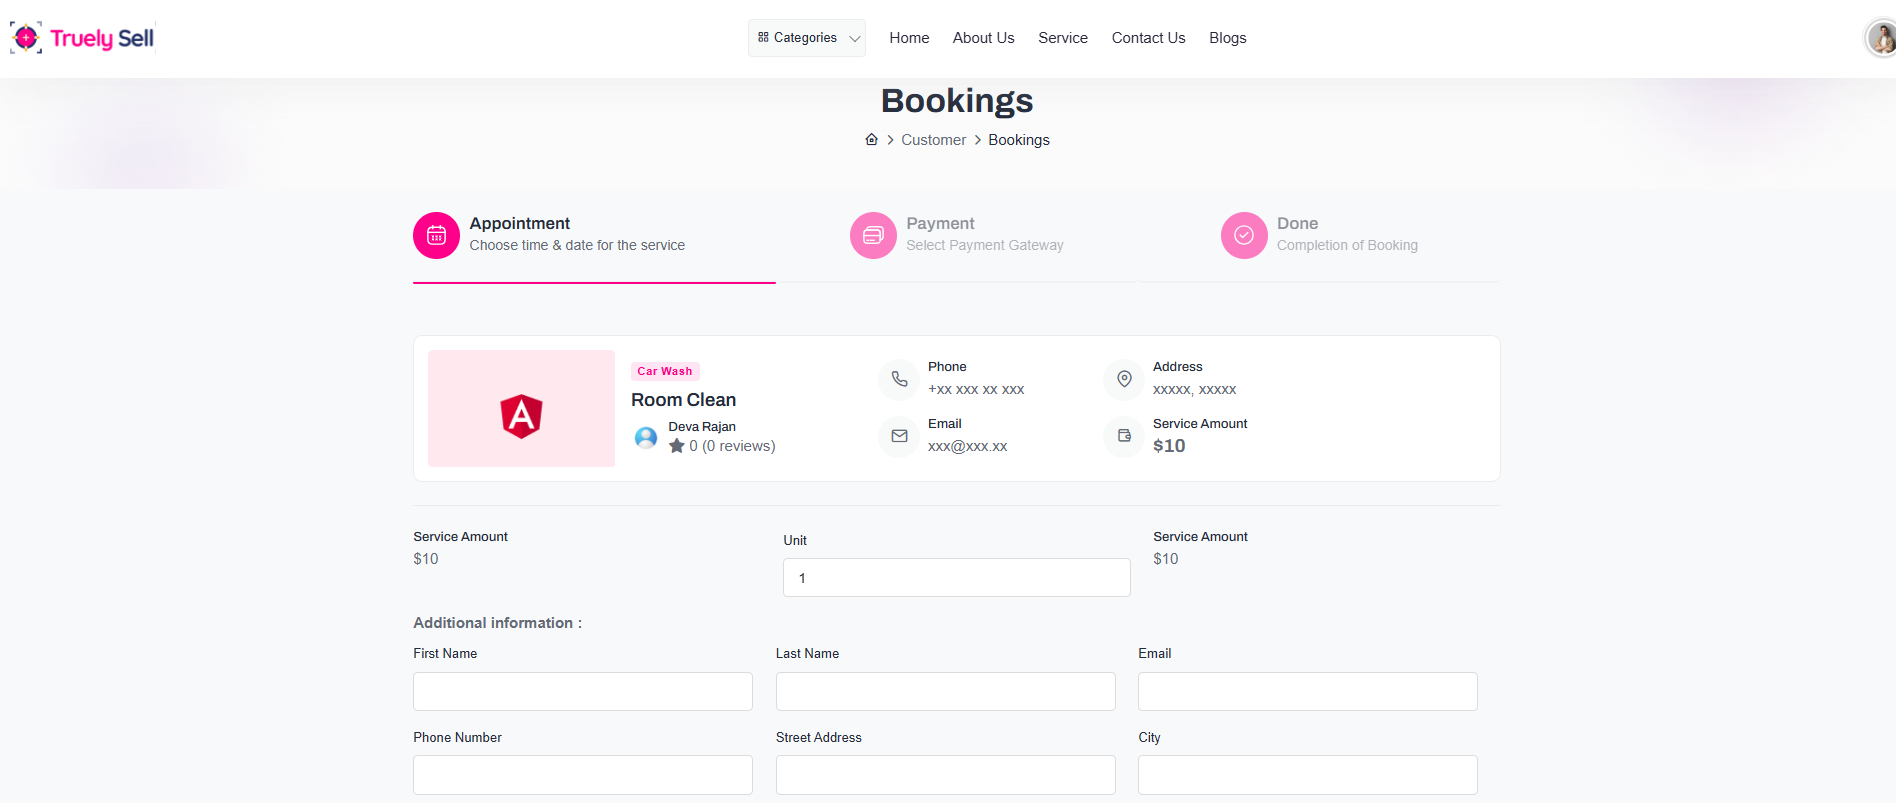Screen dimensions: 1896x803
Task: Visit the Blogs page
Action: (1227, 38)
